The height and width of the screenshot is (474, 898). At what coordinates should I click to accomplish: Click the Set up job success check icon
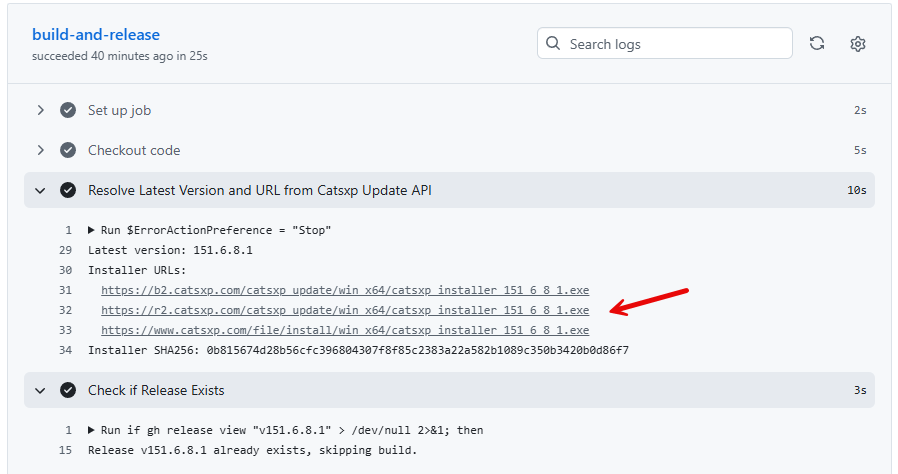[x=68, y=110]
